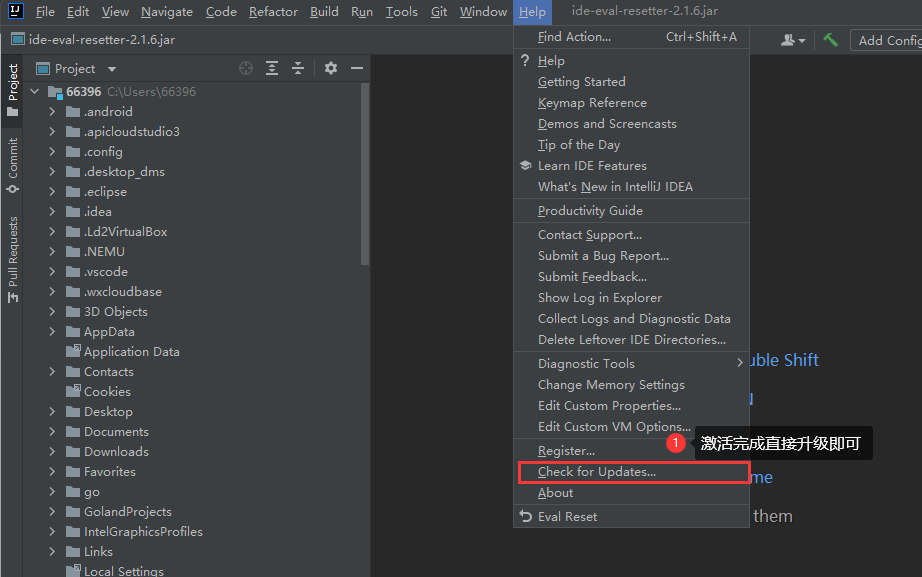Open the Diagnostic Tools submenu
This screenshot has height=577, width=922.
[632, 363]
